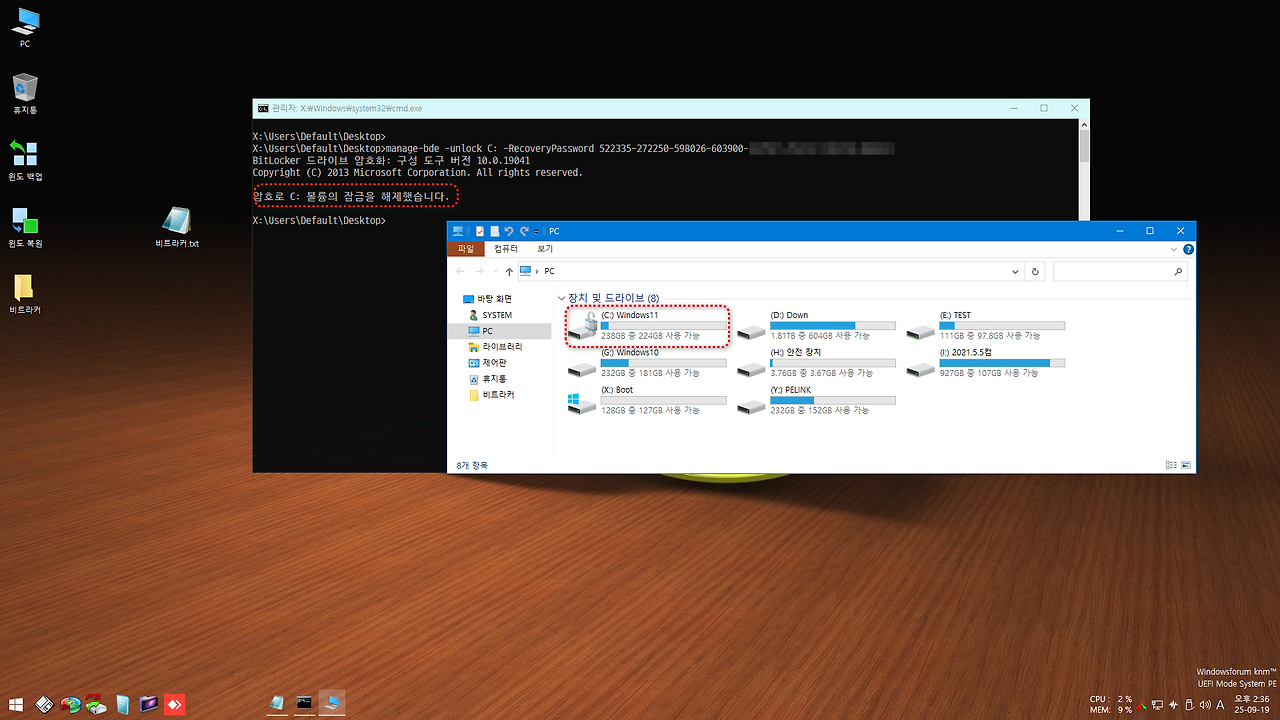This screenshot has width=1280, height=720.
Task: Click Undo icon in Explorer quick access toolbar
Action: click(x=508, y=231)
